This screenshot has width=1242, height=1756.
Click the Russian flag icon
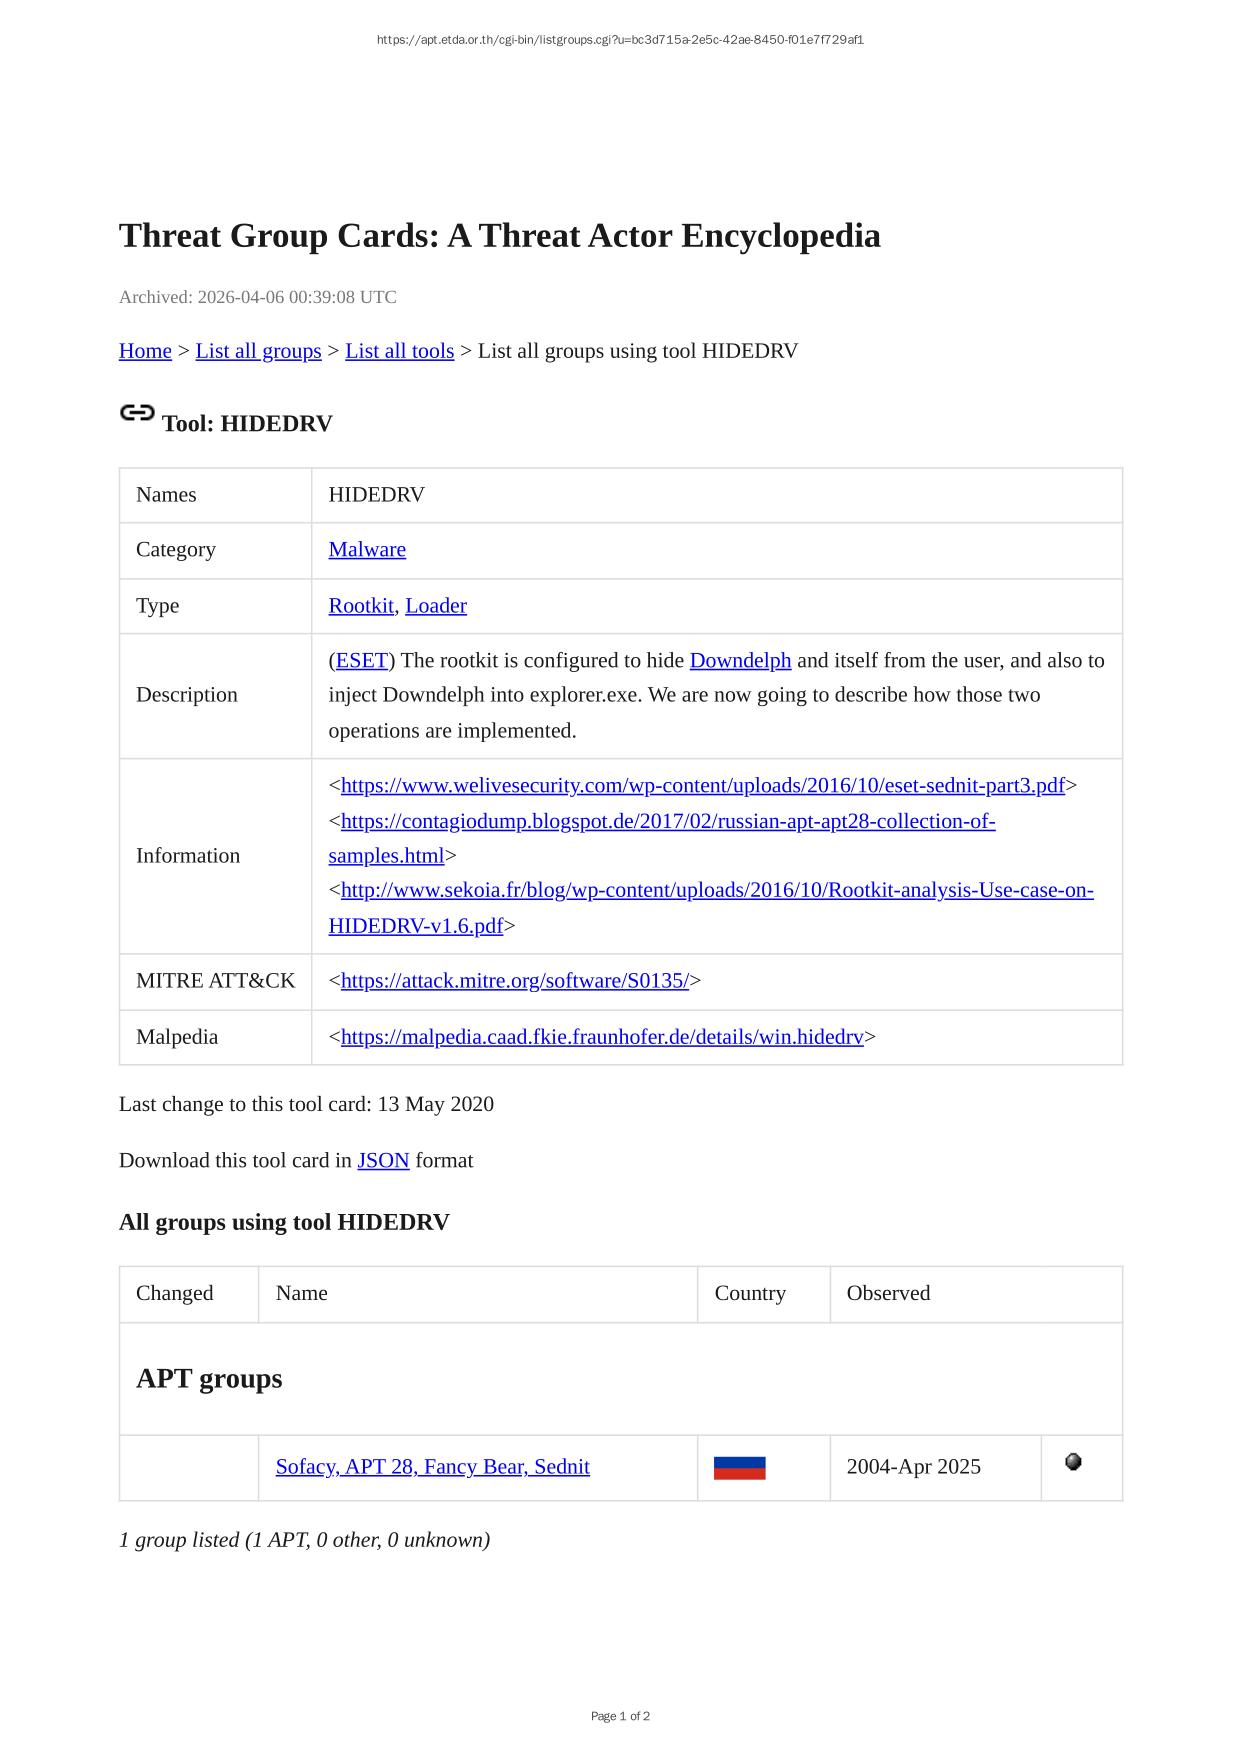[x=739, y=1468]
